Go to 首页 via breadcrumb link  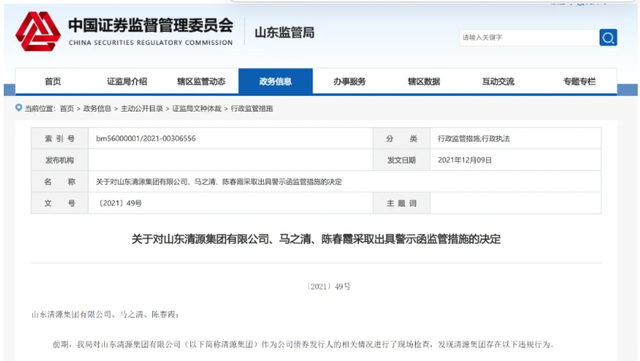tap(67, 109)
